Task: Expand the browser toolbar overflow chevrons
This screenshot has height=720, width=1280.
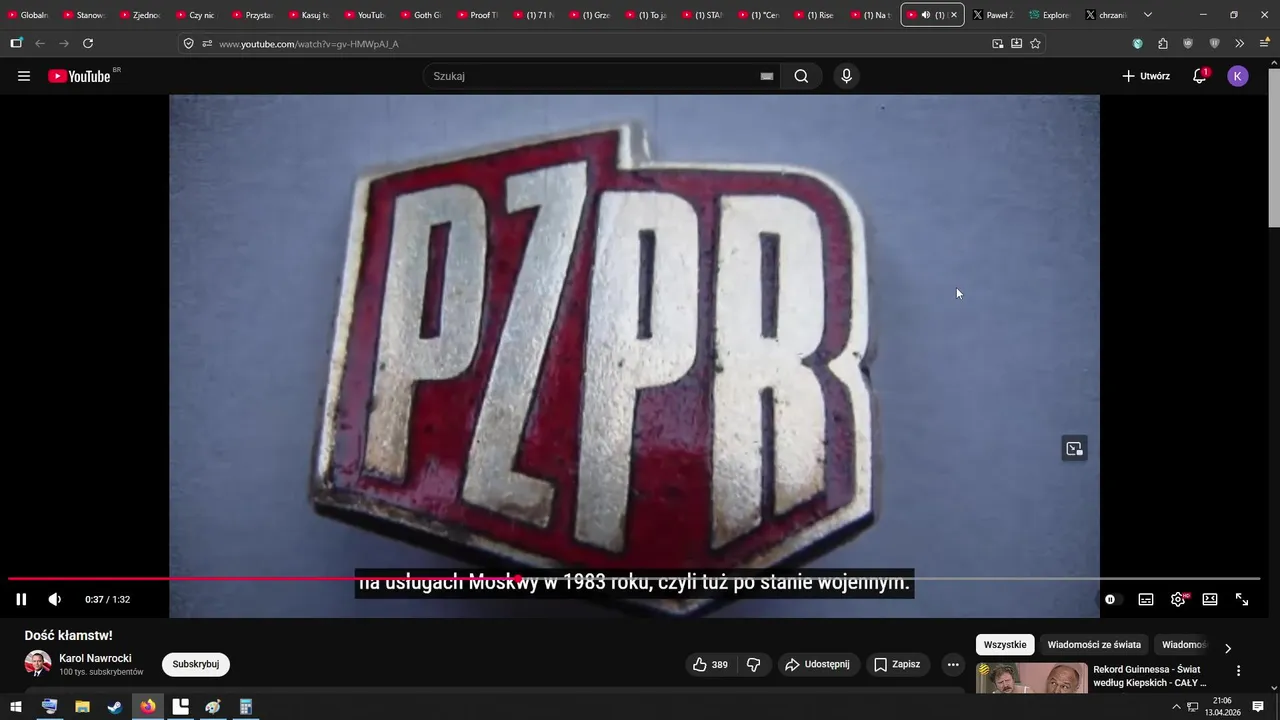Action: pyautogui.click(x=1239, y=44)
